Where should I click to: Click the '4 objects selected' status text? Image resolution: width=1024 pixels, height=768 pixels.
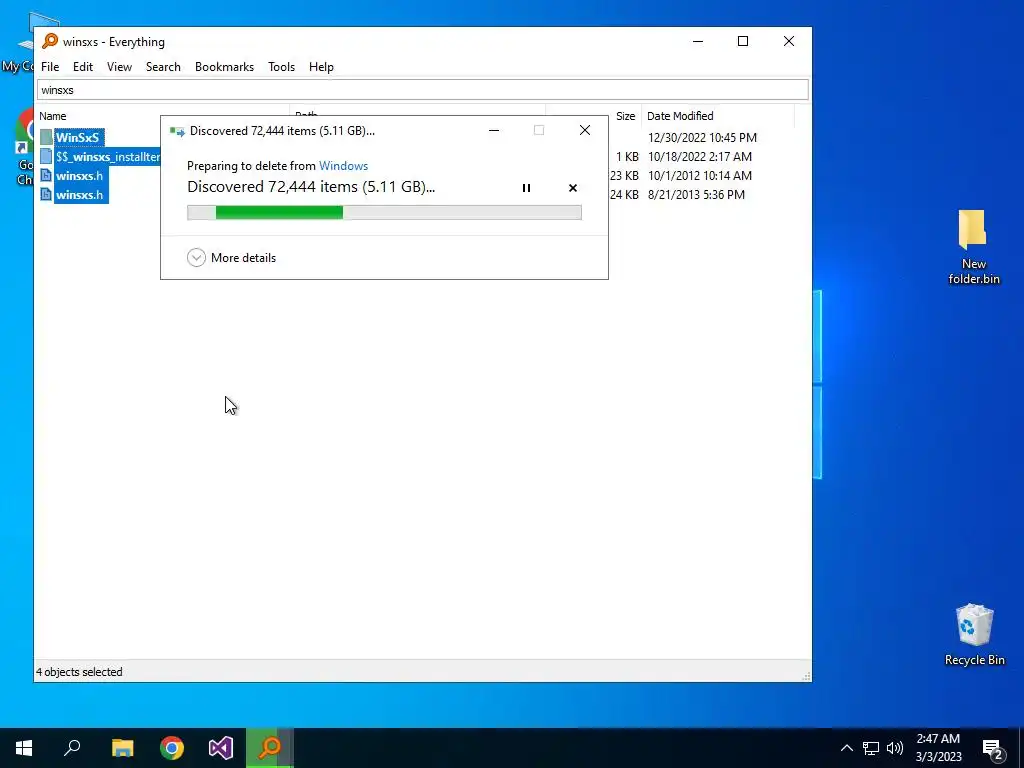[x=79, y=672]
